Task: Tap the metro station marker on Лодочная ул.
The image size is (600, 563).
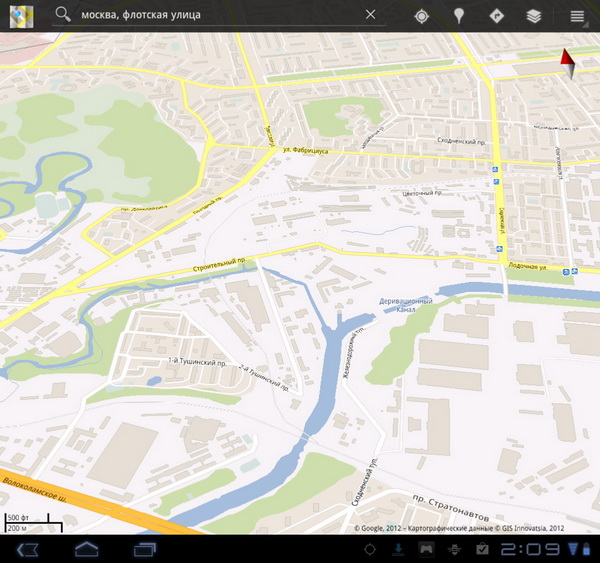Action: (x=567, y=272)
